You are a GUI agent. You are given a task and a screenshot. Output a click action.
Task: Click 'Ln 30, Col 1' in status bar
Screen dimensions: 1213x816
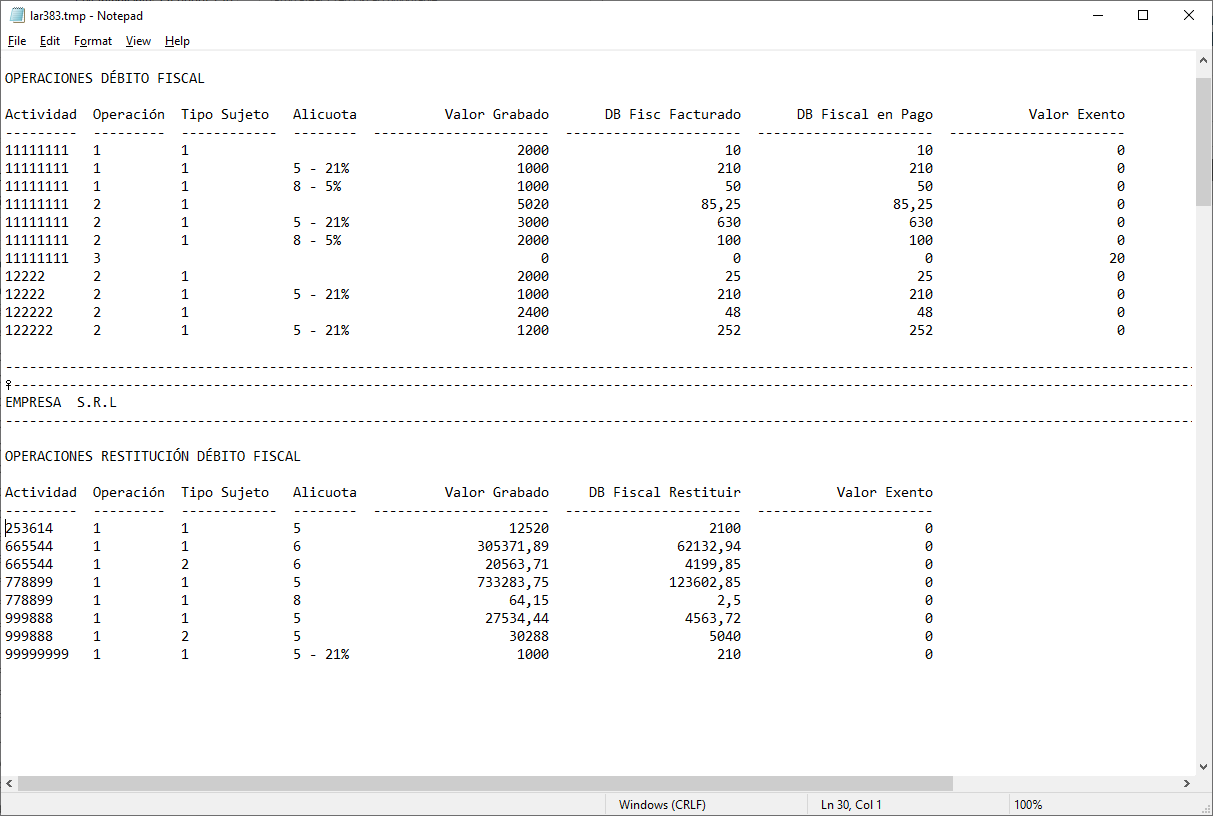pyautogui.click(x=851, y=805)
